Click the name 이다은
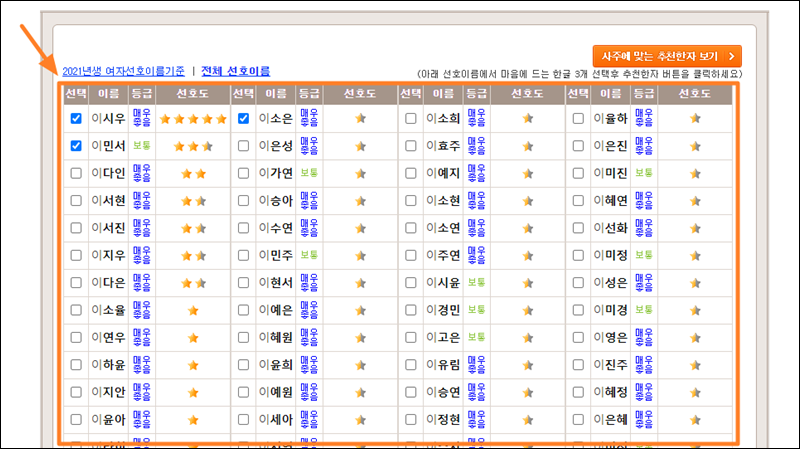Screen dimensions: 800x449 point(108,283)
